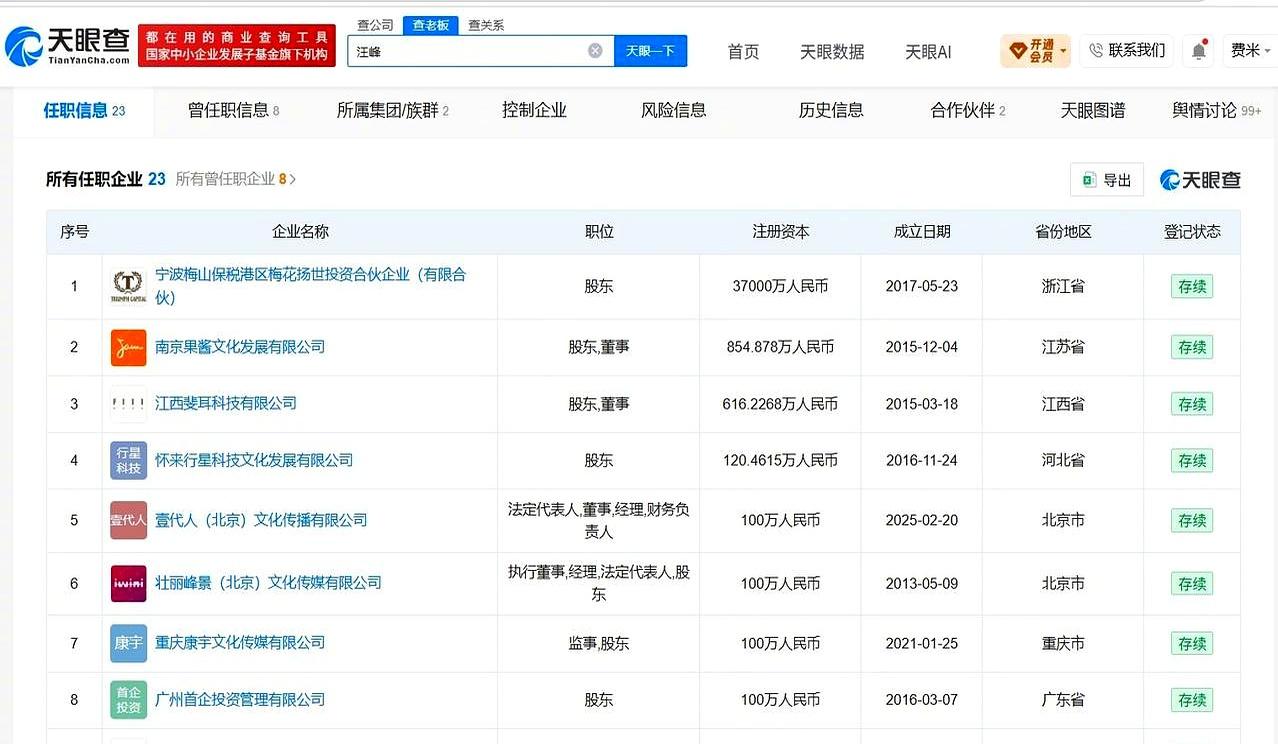
Task: Click 616.2268万人民币 capital cell
Action: pos(780,404)
